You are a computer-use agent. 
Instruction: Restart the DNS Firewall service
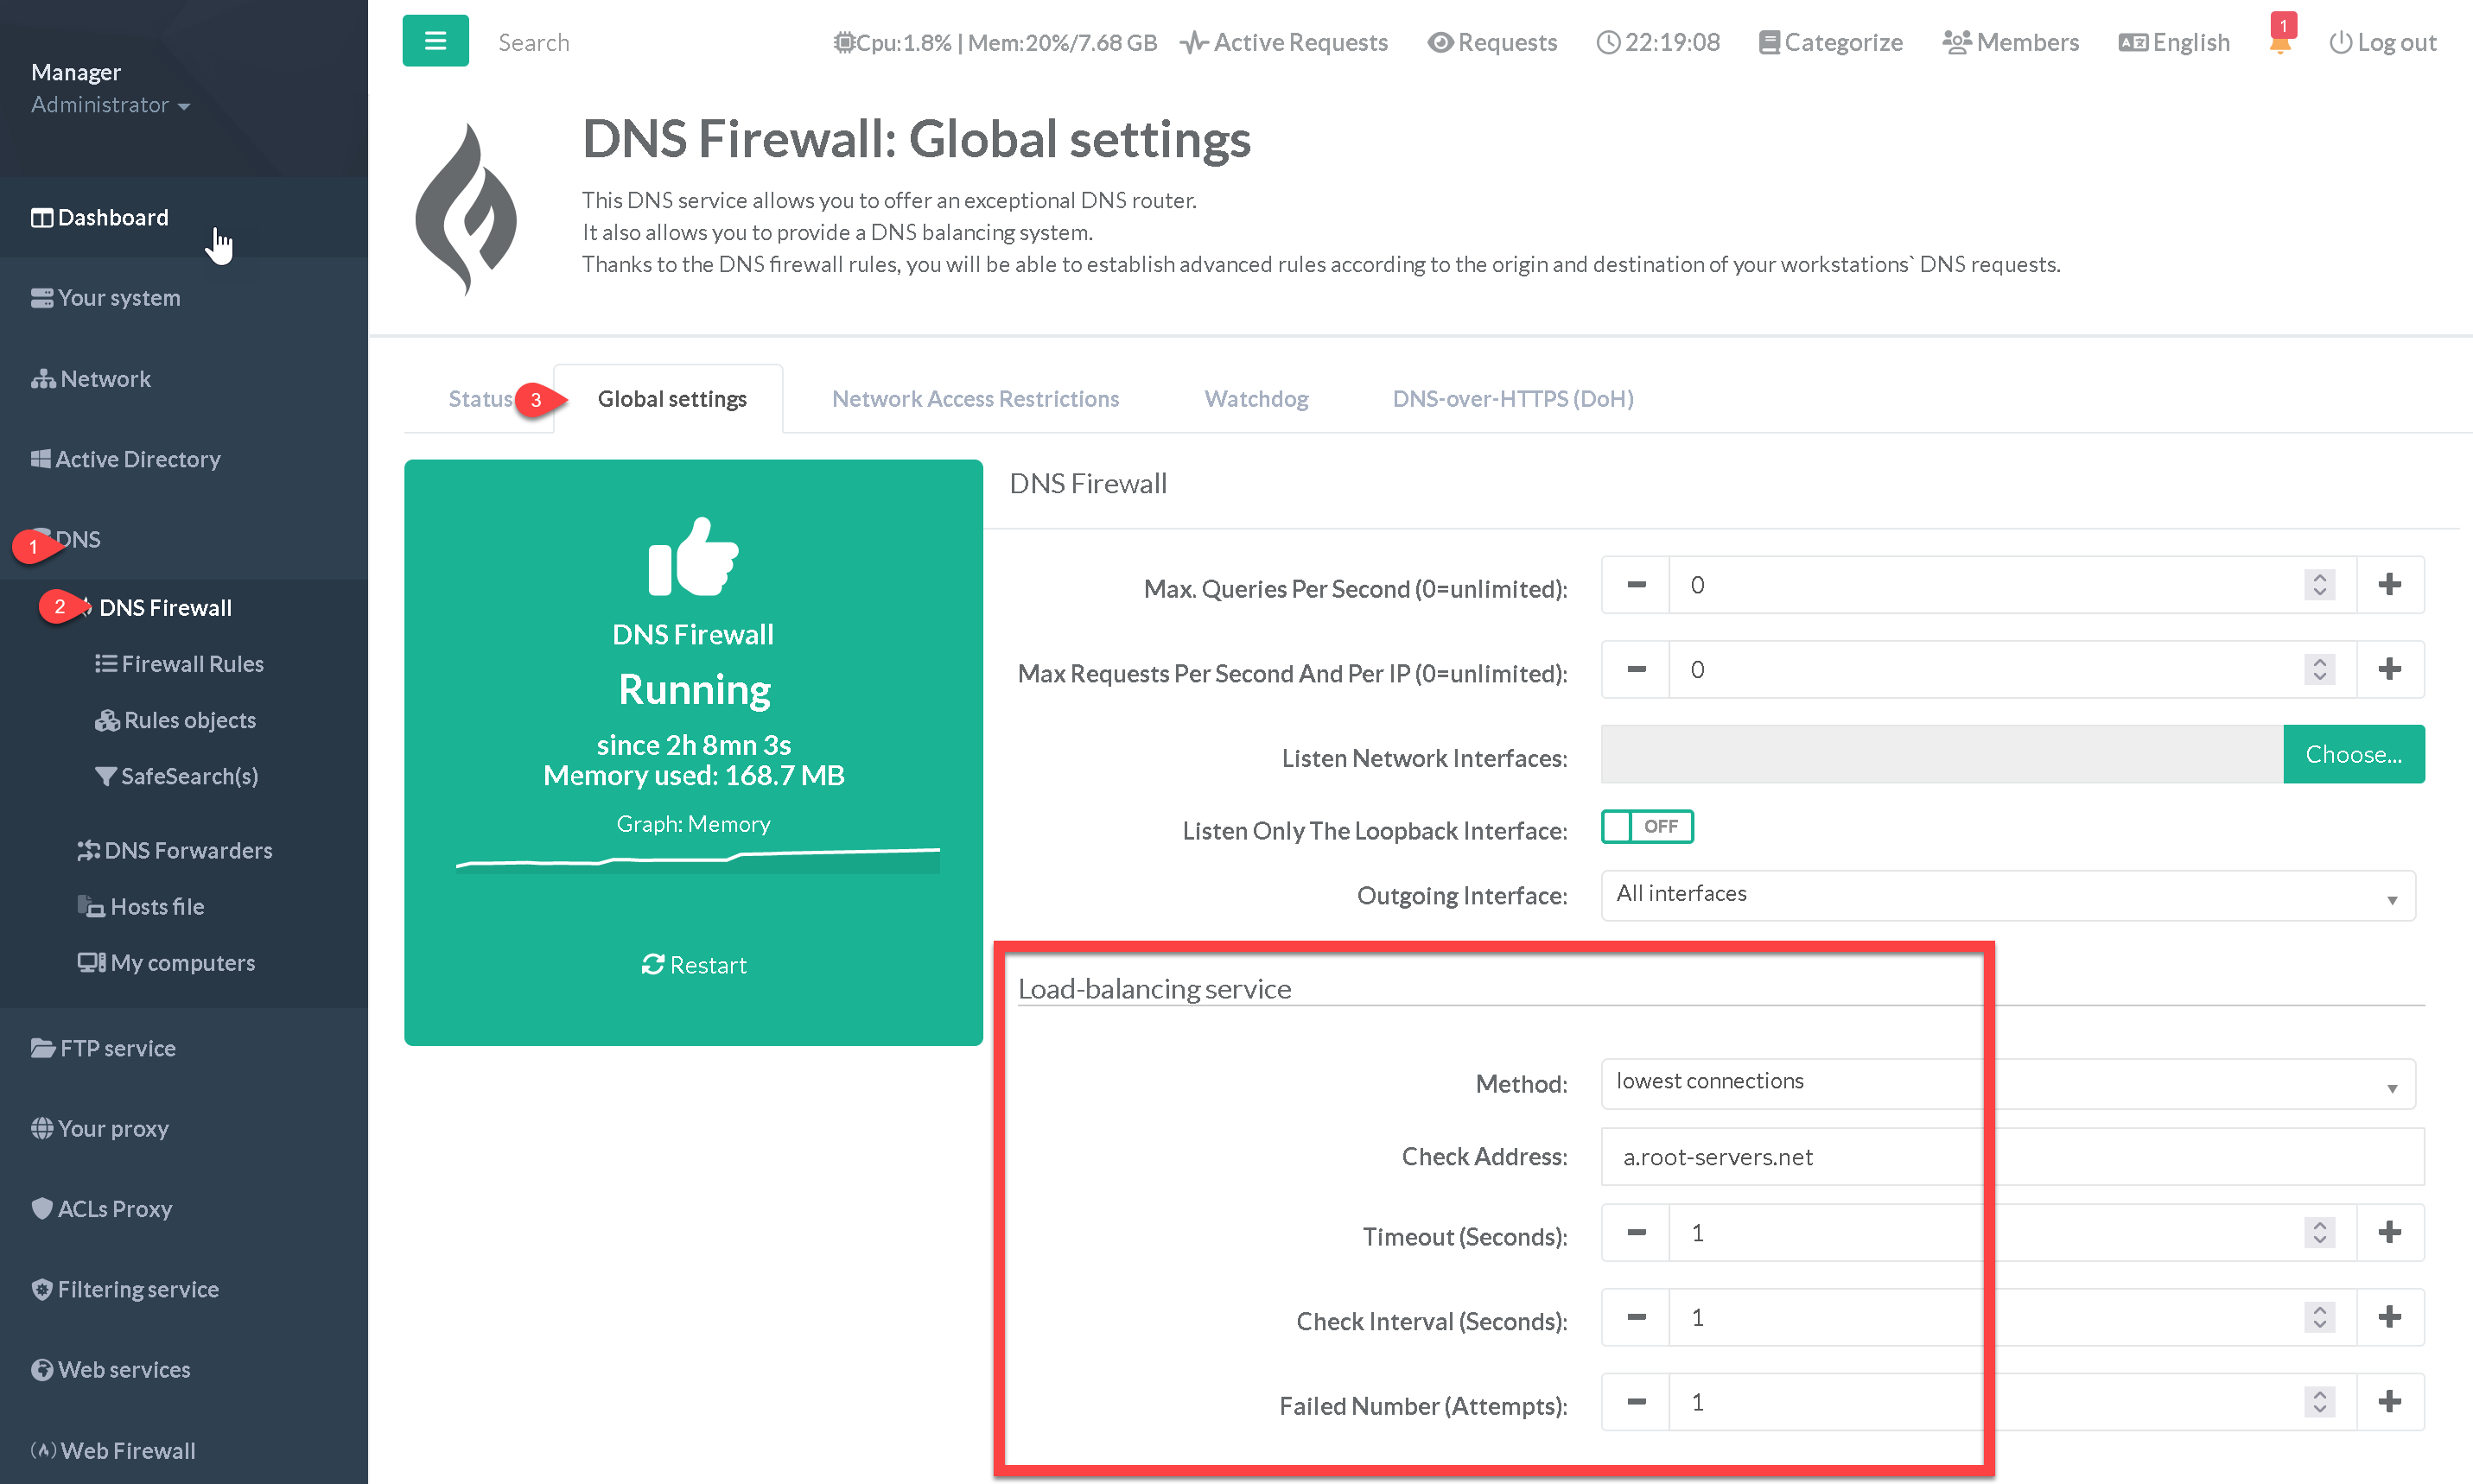tap(694, 965)
